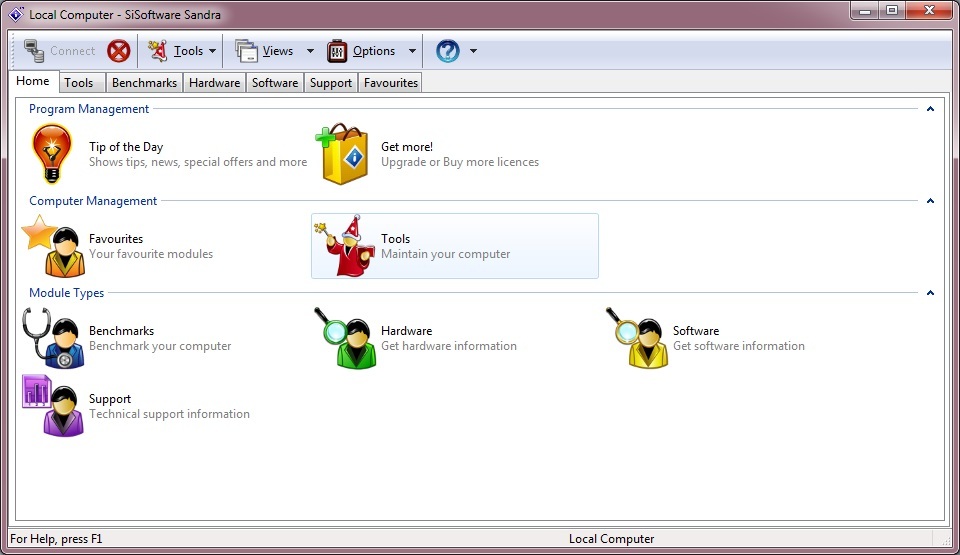Screen dimensions: 960x555
Task: Open the Software yellow magnifier icon
Action: coord(637,338)
